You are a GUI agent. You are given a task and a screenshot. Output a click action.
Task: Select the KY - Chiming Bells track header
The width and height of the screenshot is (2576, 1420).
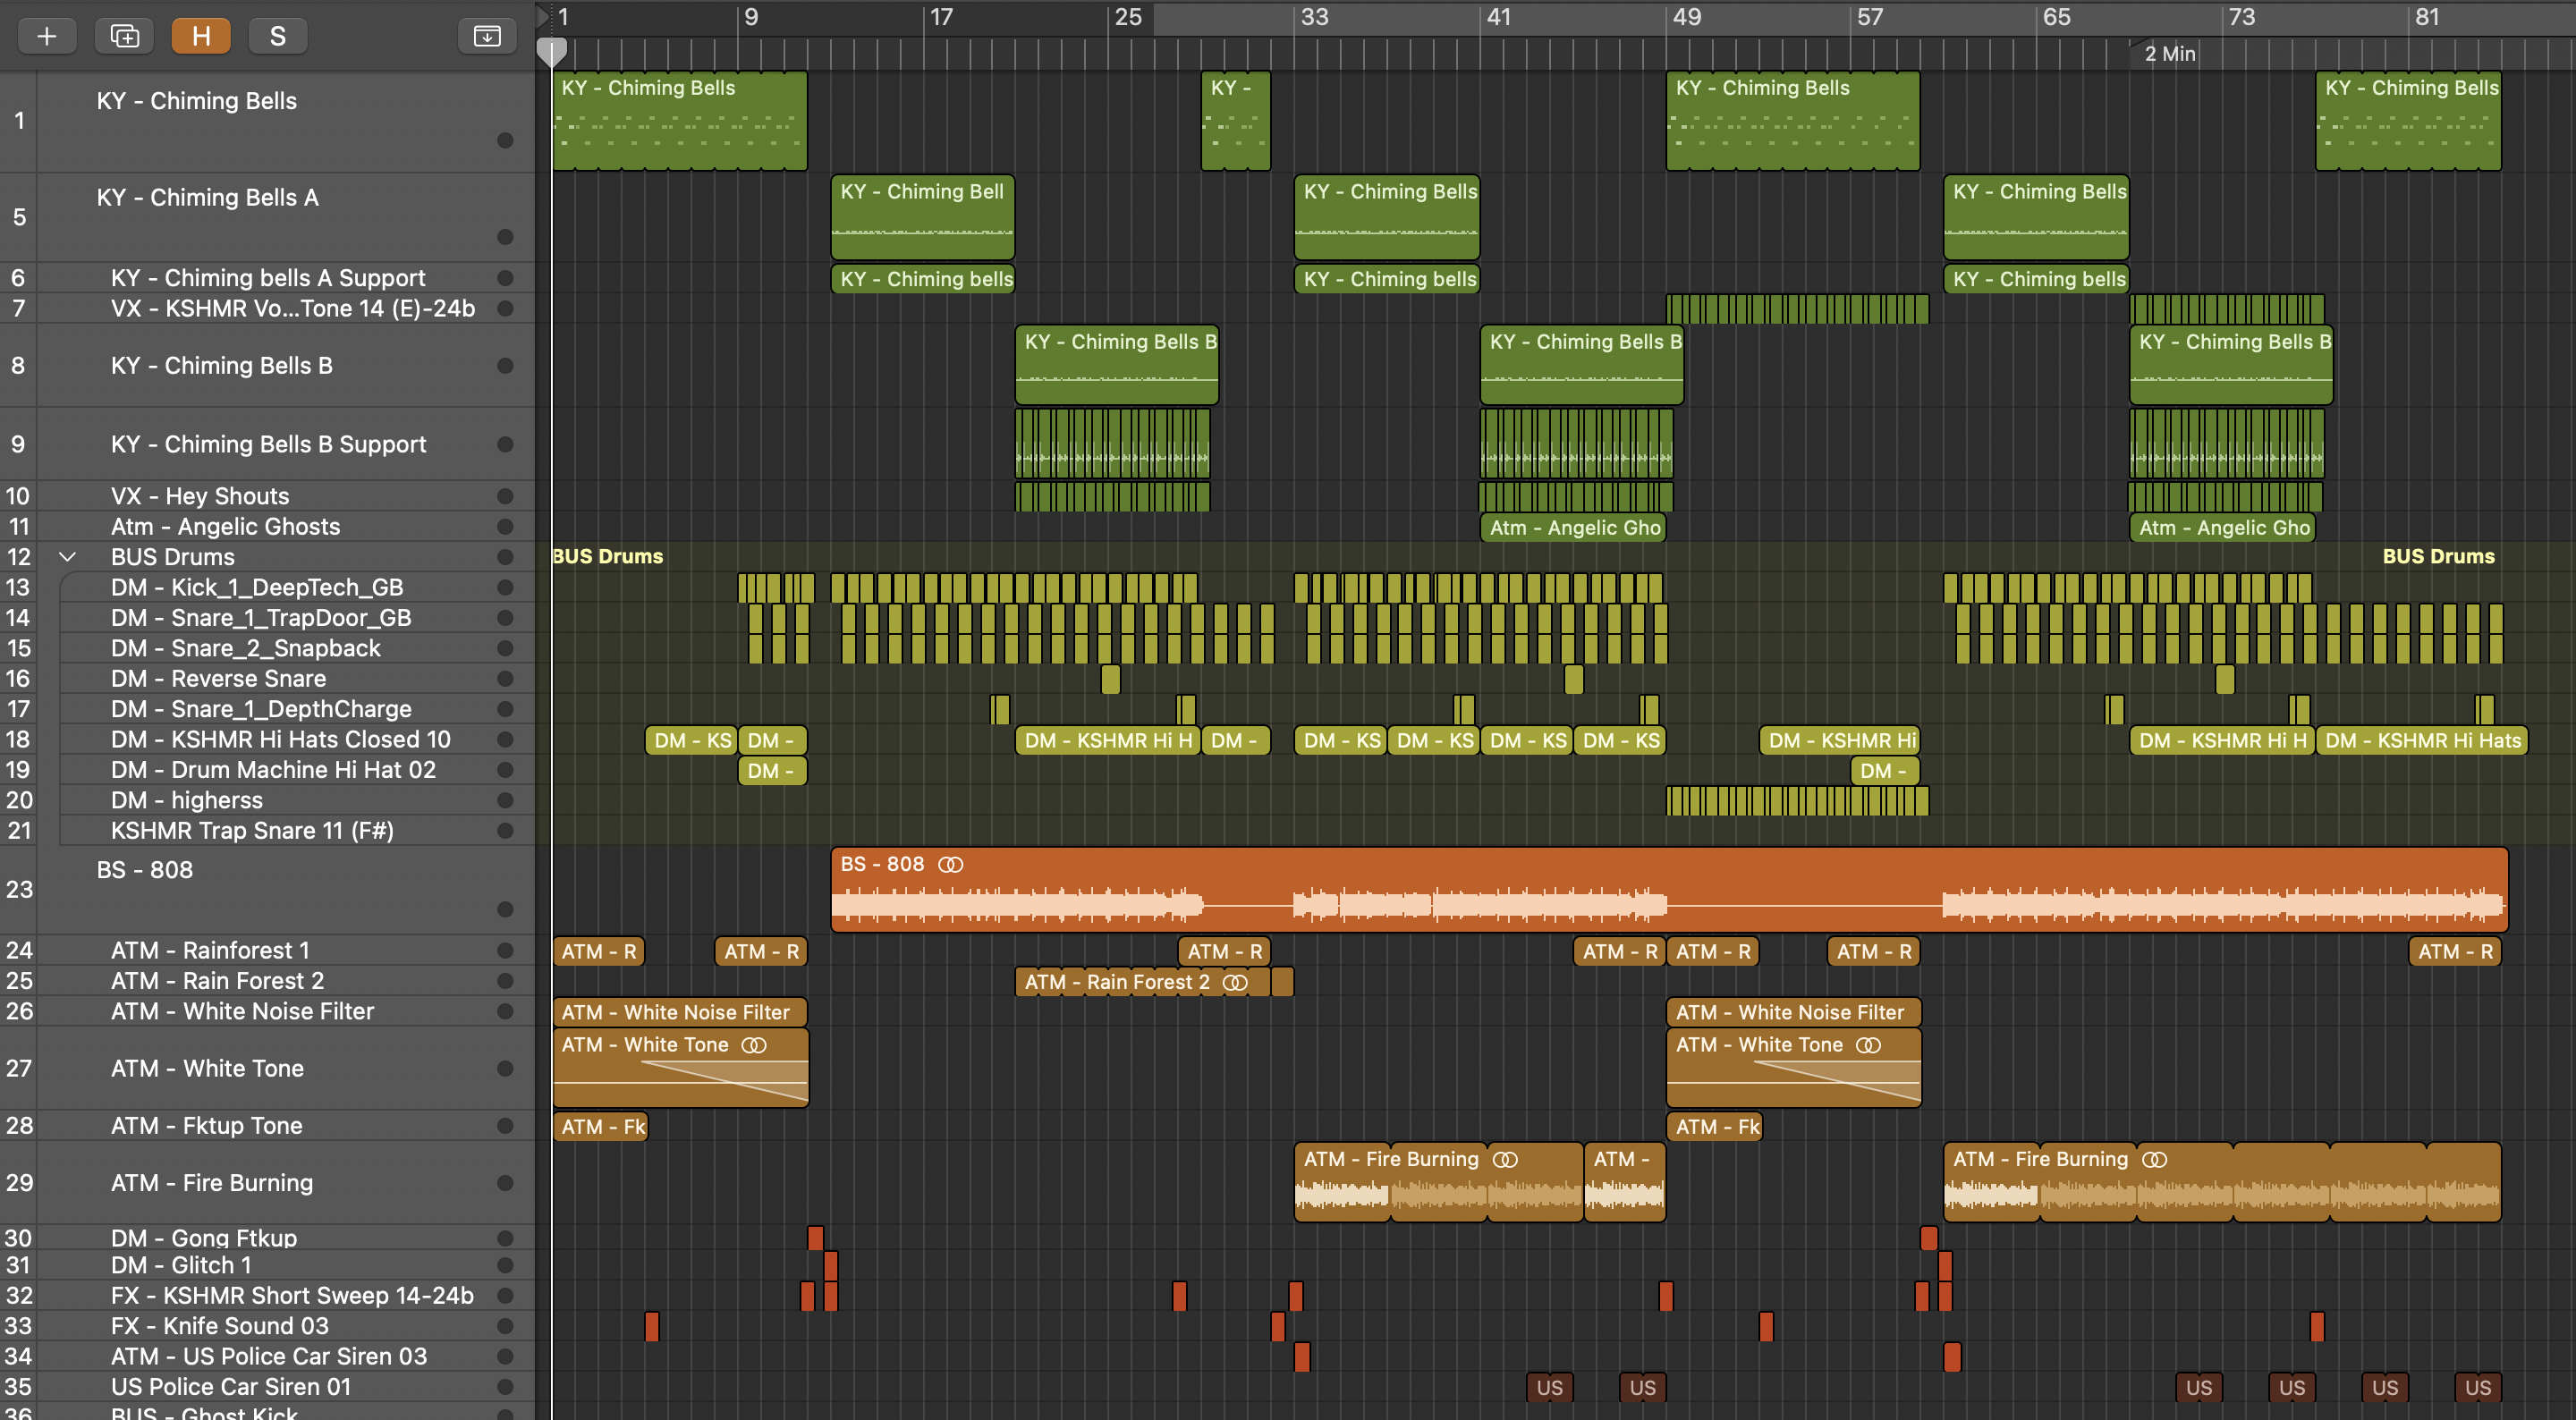(268, 120)
